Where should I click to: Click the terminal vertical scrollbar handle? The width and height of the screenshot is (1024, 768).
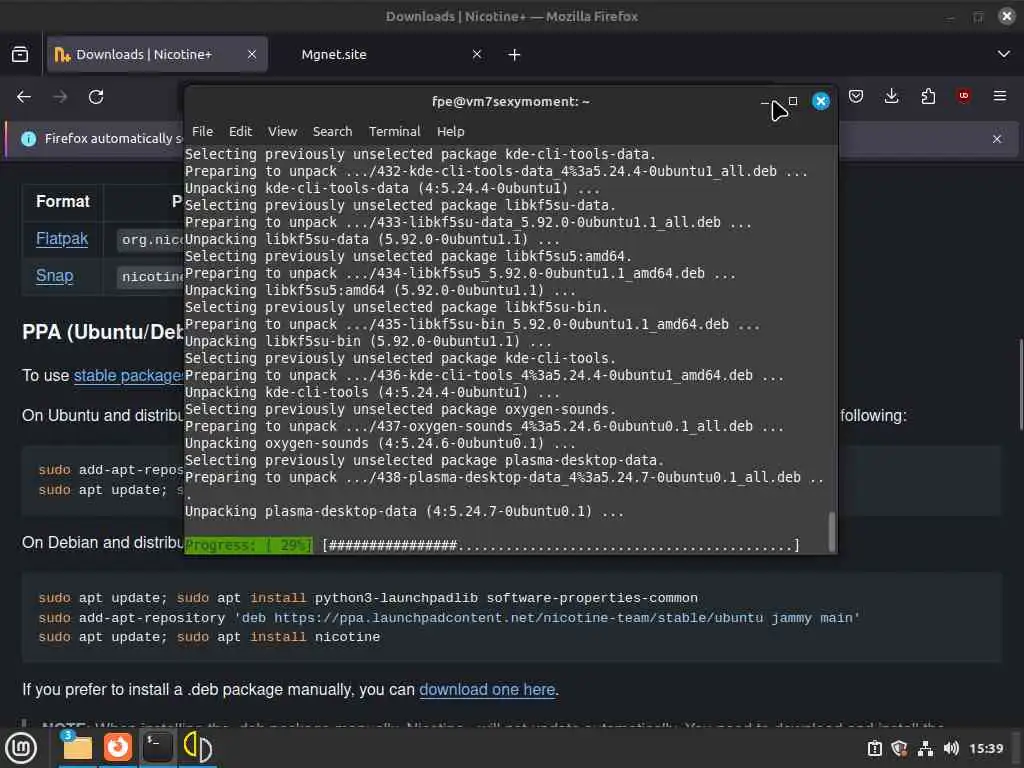[831, 530]
